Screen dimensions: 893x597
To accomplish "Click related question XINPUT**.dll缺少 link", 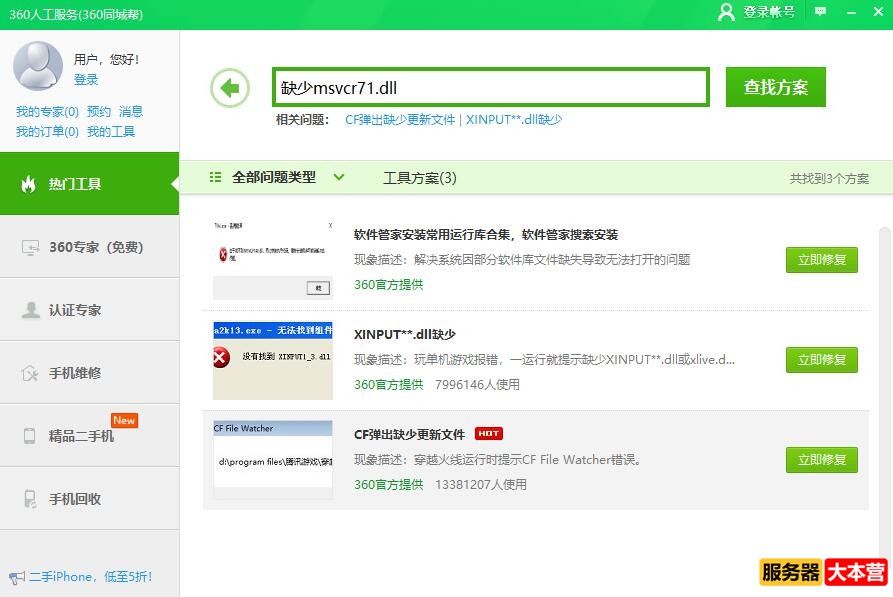I will 514,120.
